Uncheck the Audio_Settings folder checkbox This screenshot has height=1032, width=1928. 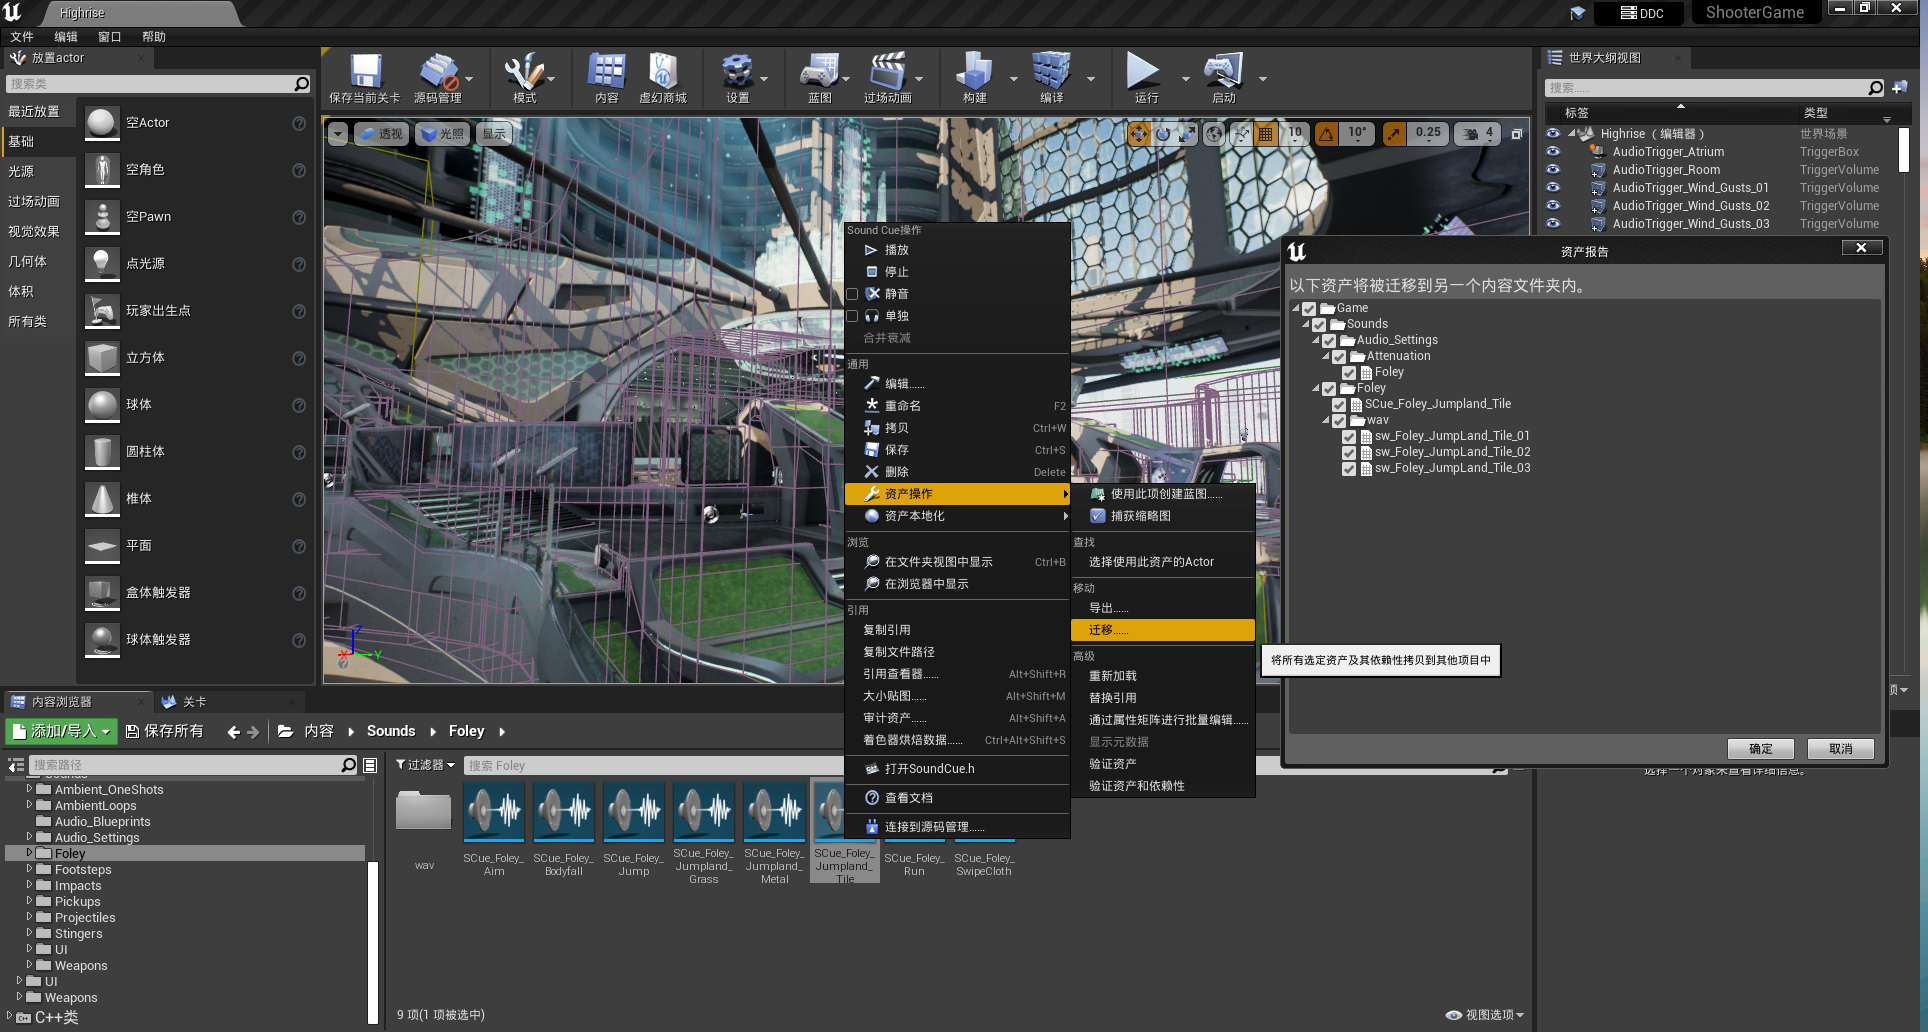(1329, 340)
